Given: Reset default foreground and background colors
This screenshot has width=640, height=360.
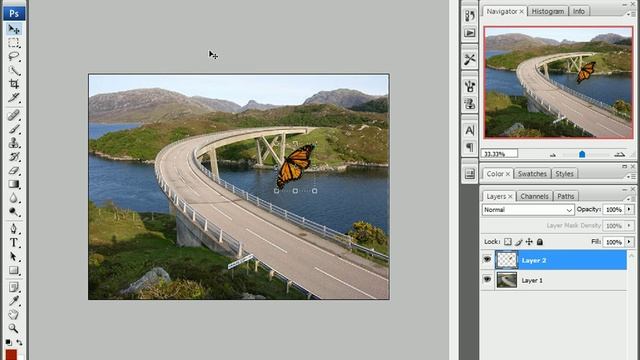Looking at the screenshot, I should [x=8, y=342].
